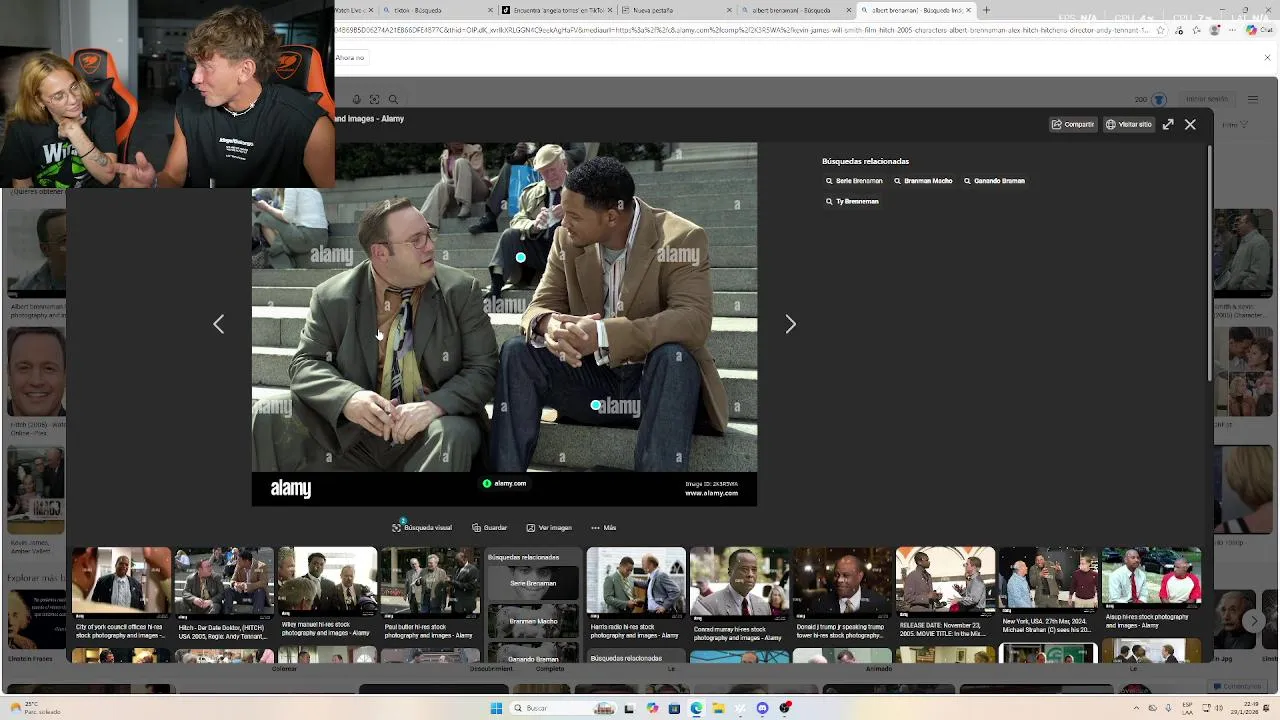Open Discord from the taskbar

pyautogui.click(x=762, y=708)
